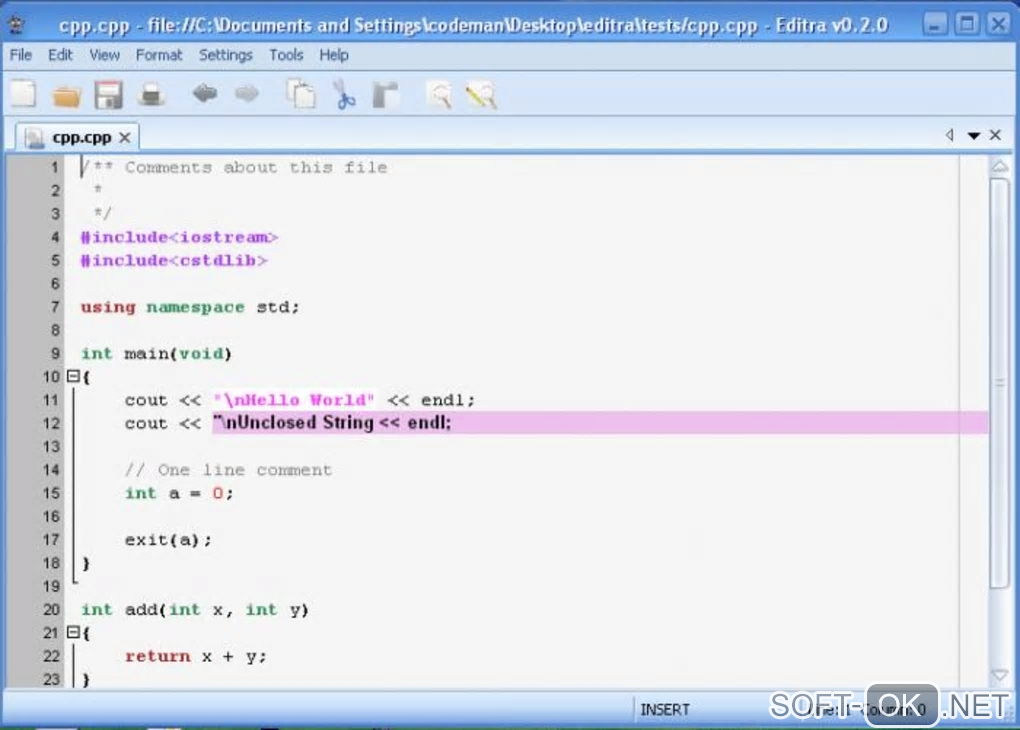Open the File menu
This screenshot has width=1020, height=730.
point(21,55)
